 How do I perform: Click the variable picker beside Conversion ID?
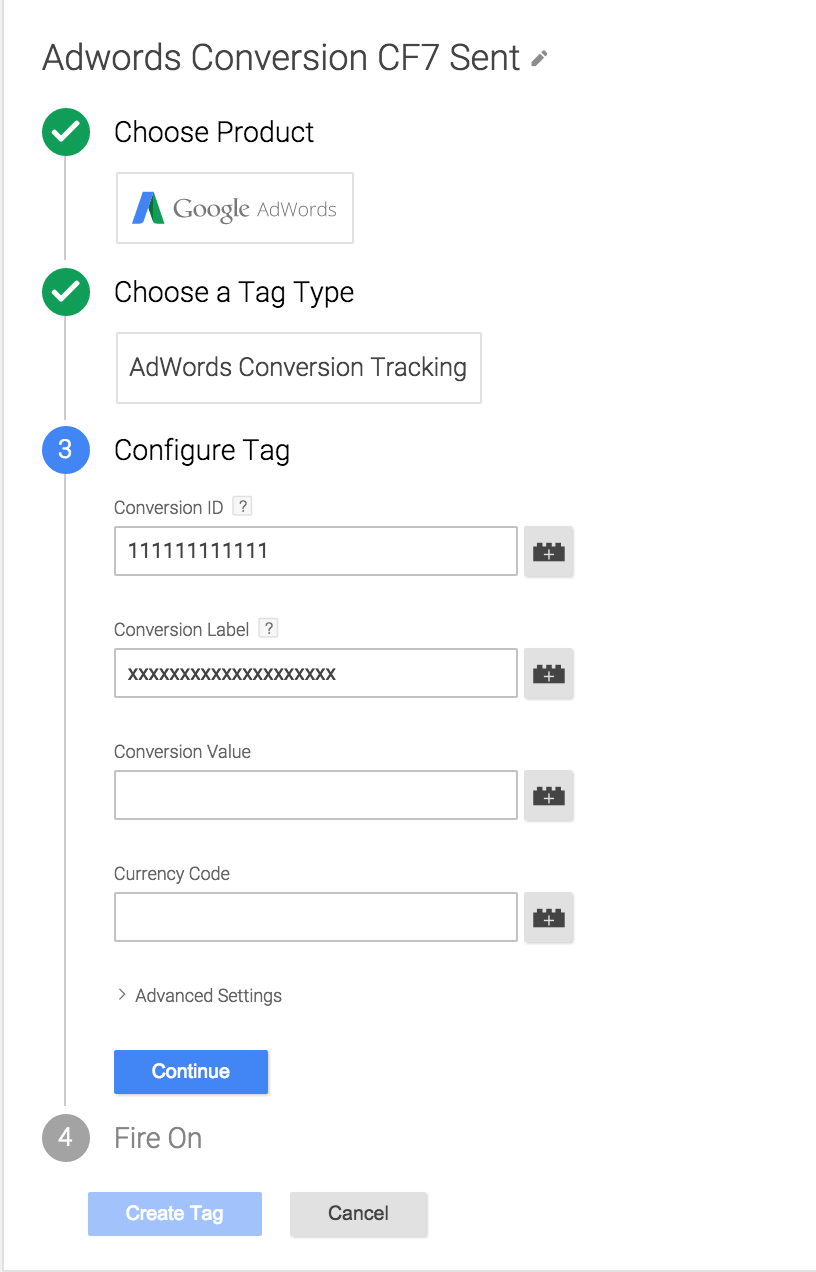[549, 551]
